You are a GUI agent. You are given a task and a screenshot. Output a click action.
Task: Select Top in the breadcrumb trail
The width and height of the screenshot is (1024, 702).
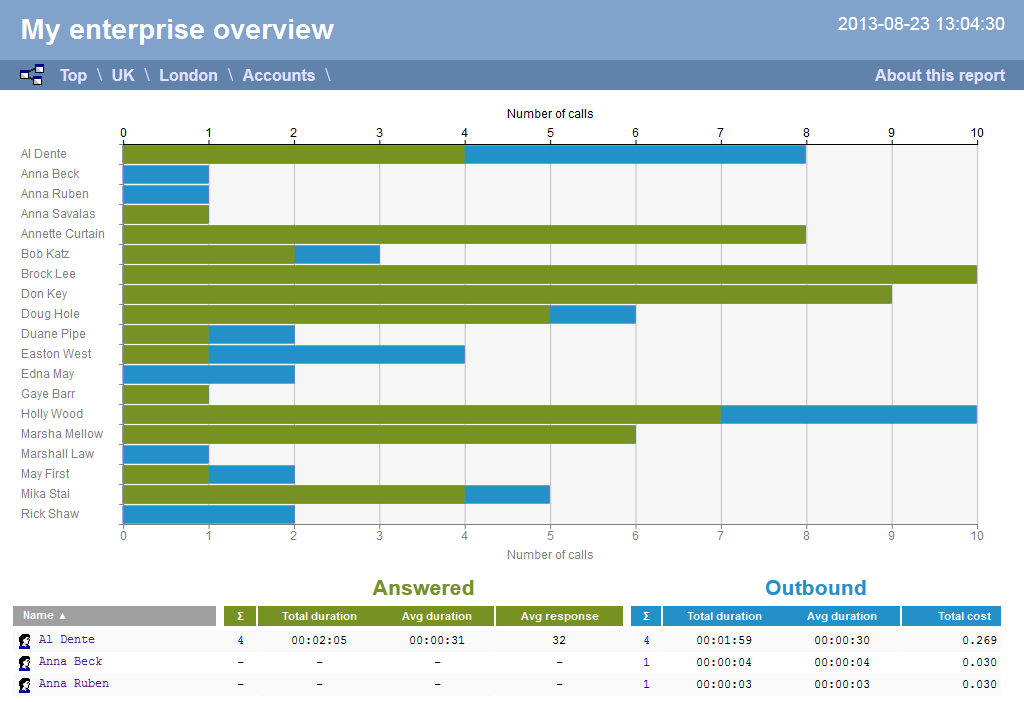pyautogui.click(x=72, y=75)
